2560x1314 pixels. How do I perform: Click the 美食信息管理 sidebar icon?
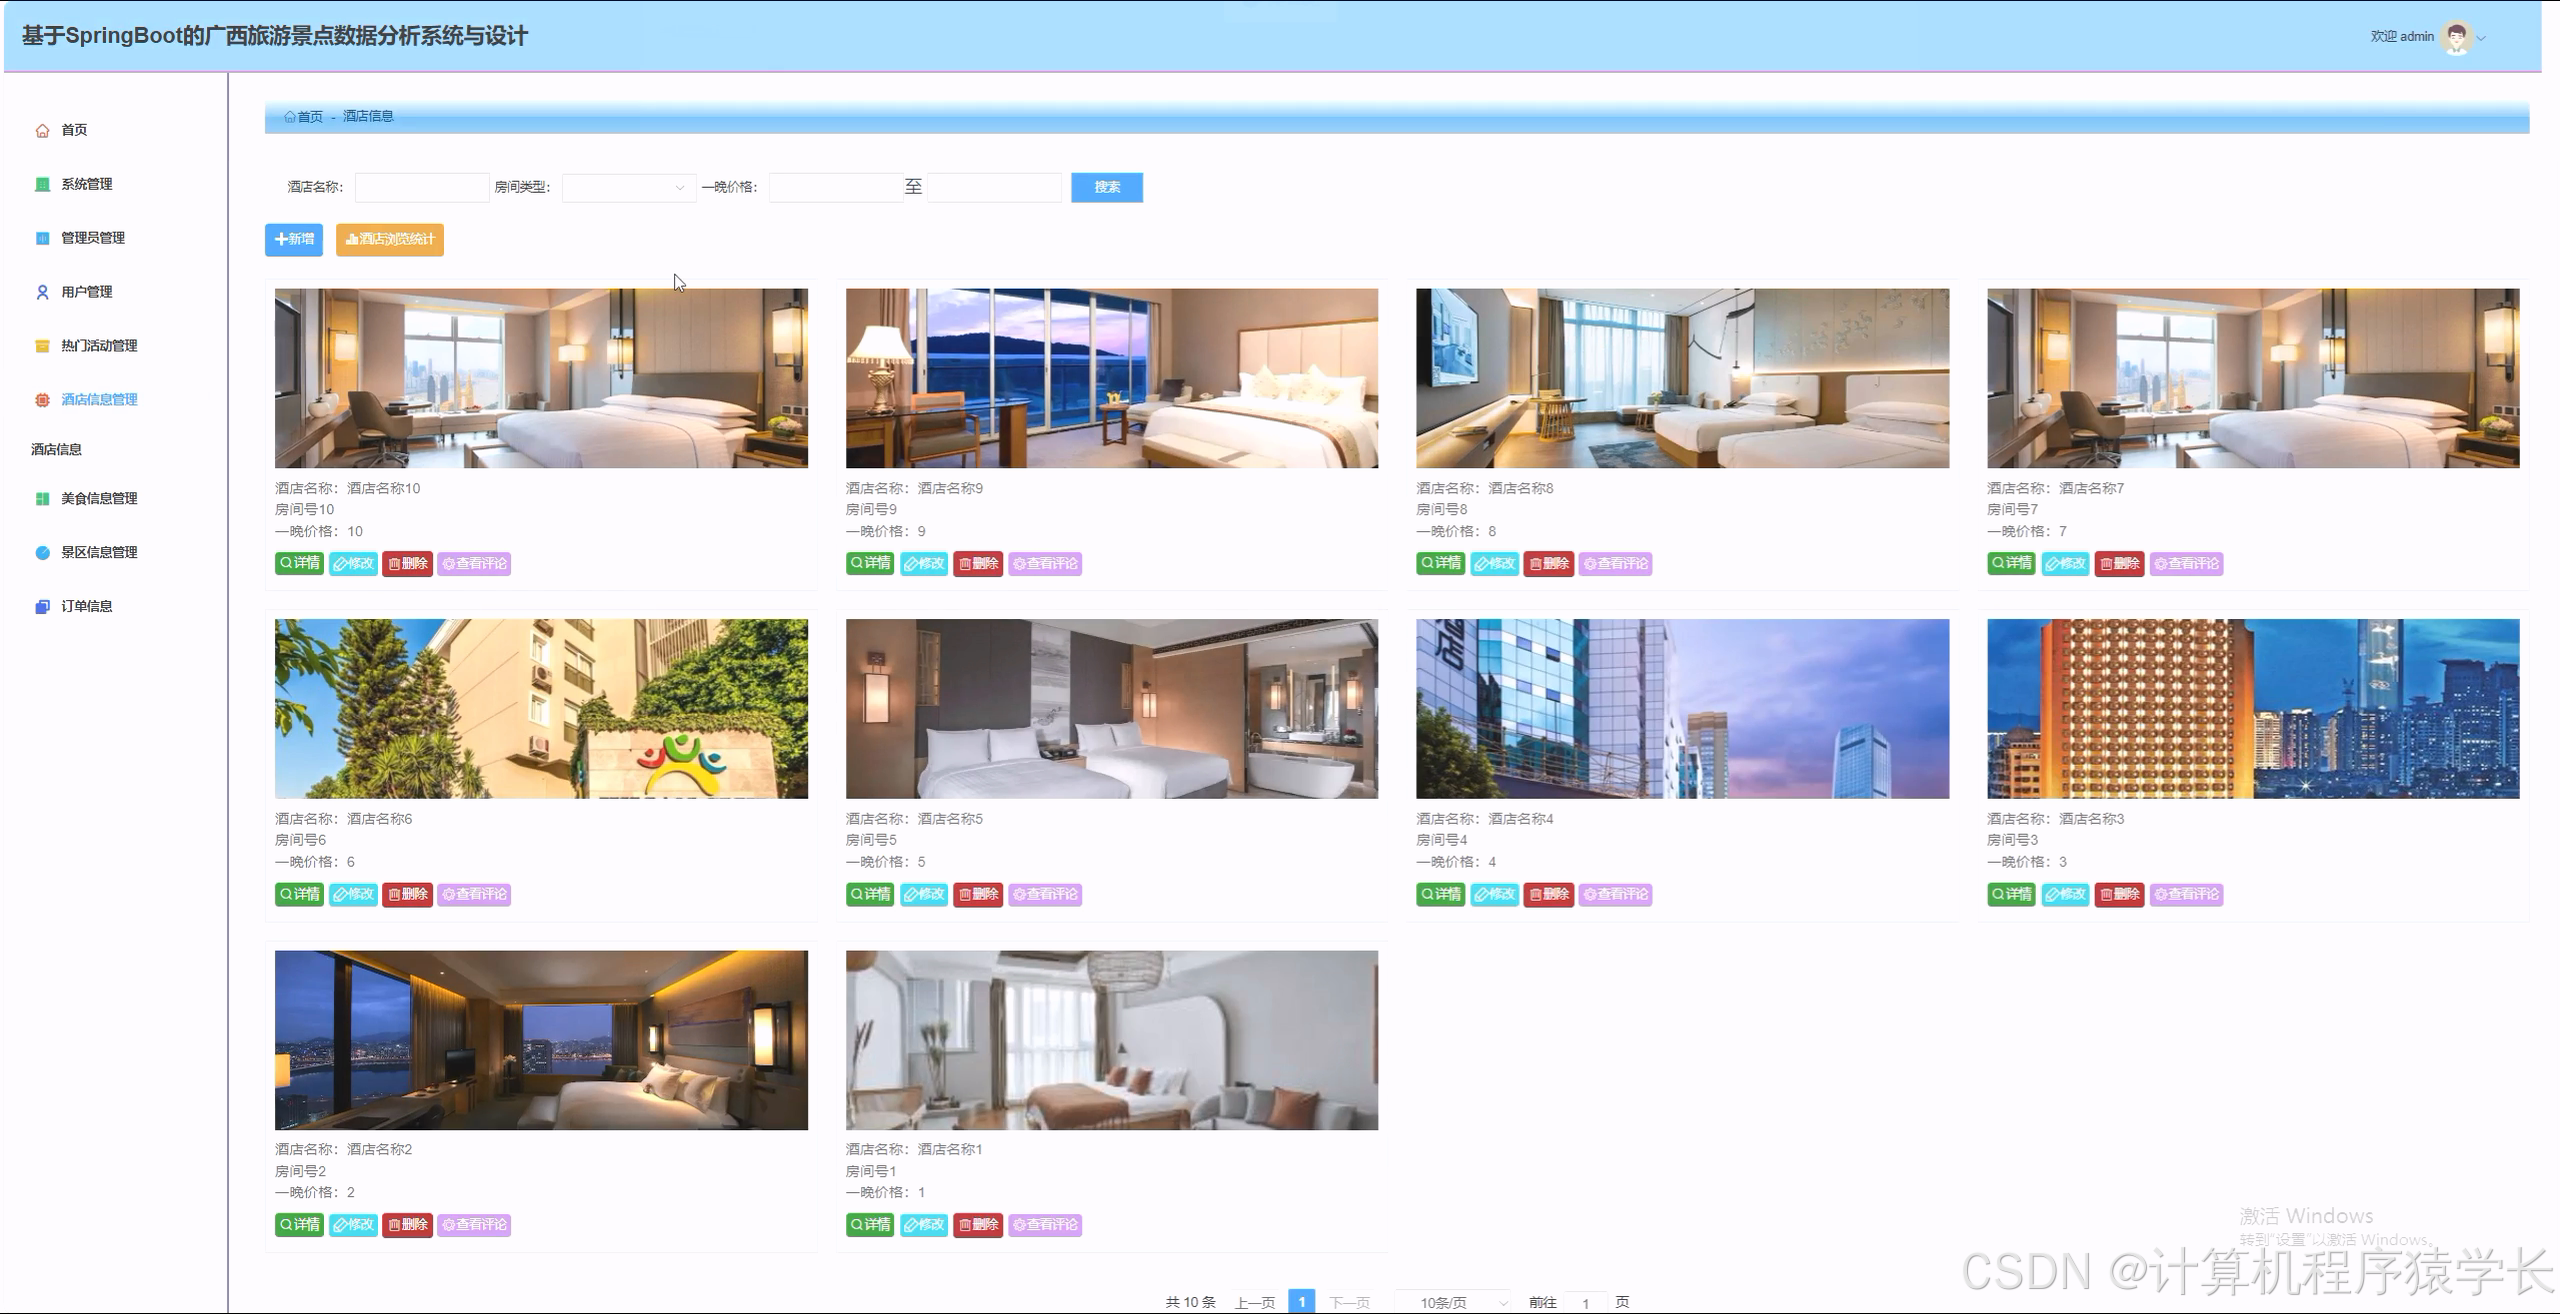pos(42,499)
